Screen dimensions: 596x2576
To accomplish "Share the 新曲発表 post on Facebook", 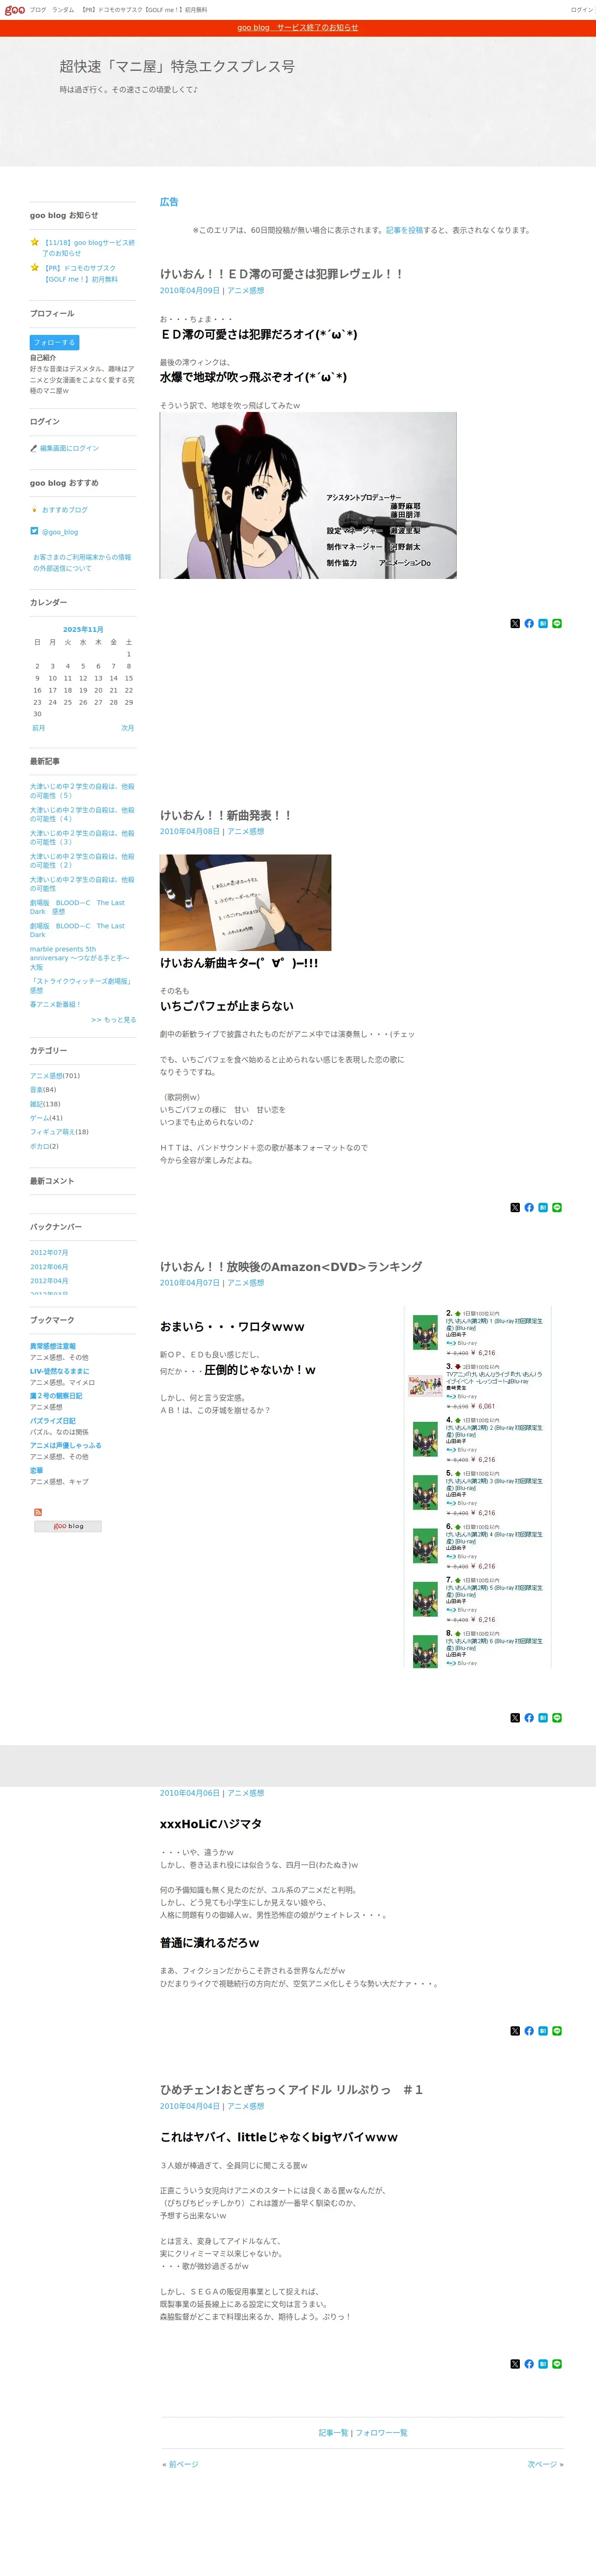I will tap(529, 1207).
